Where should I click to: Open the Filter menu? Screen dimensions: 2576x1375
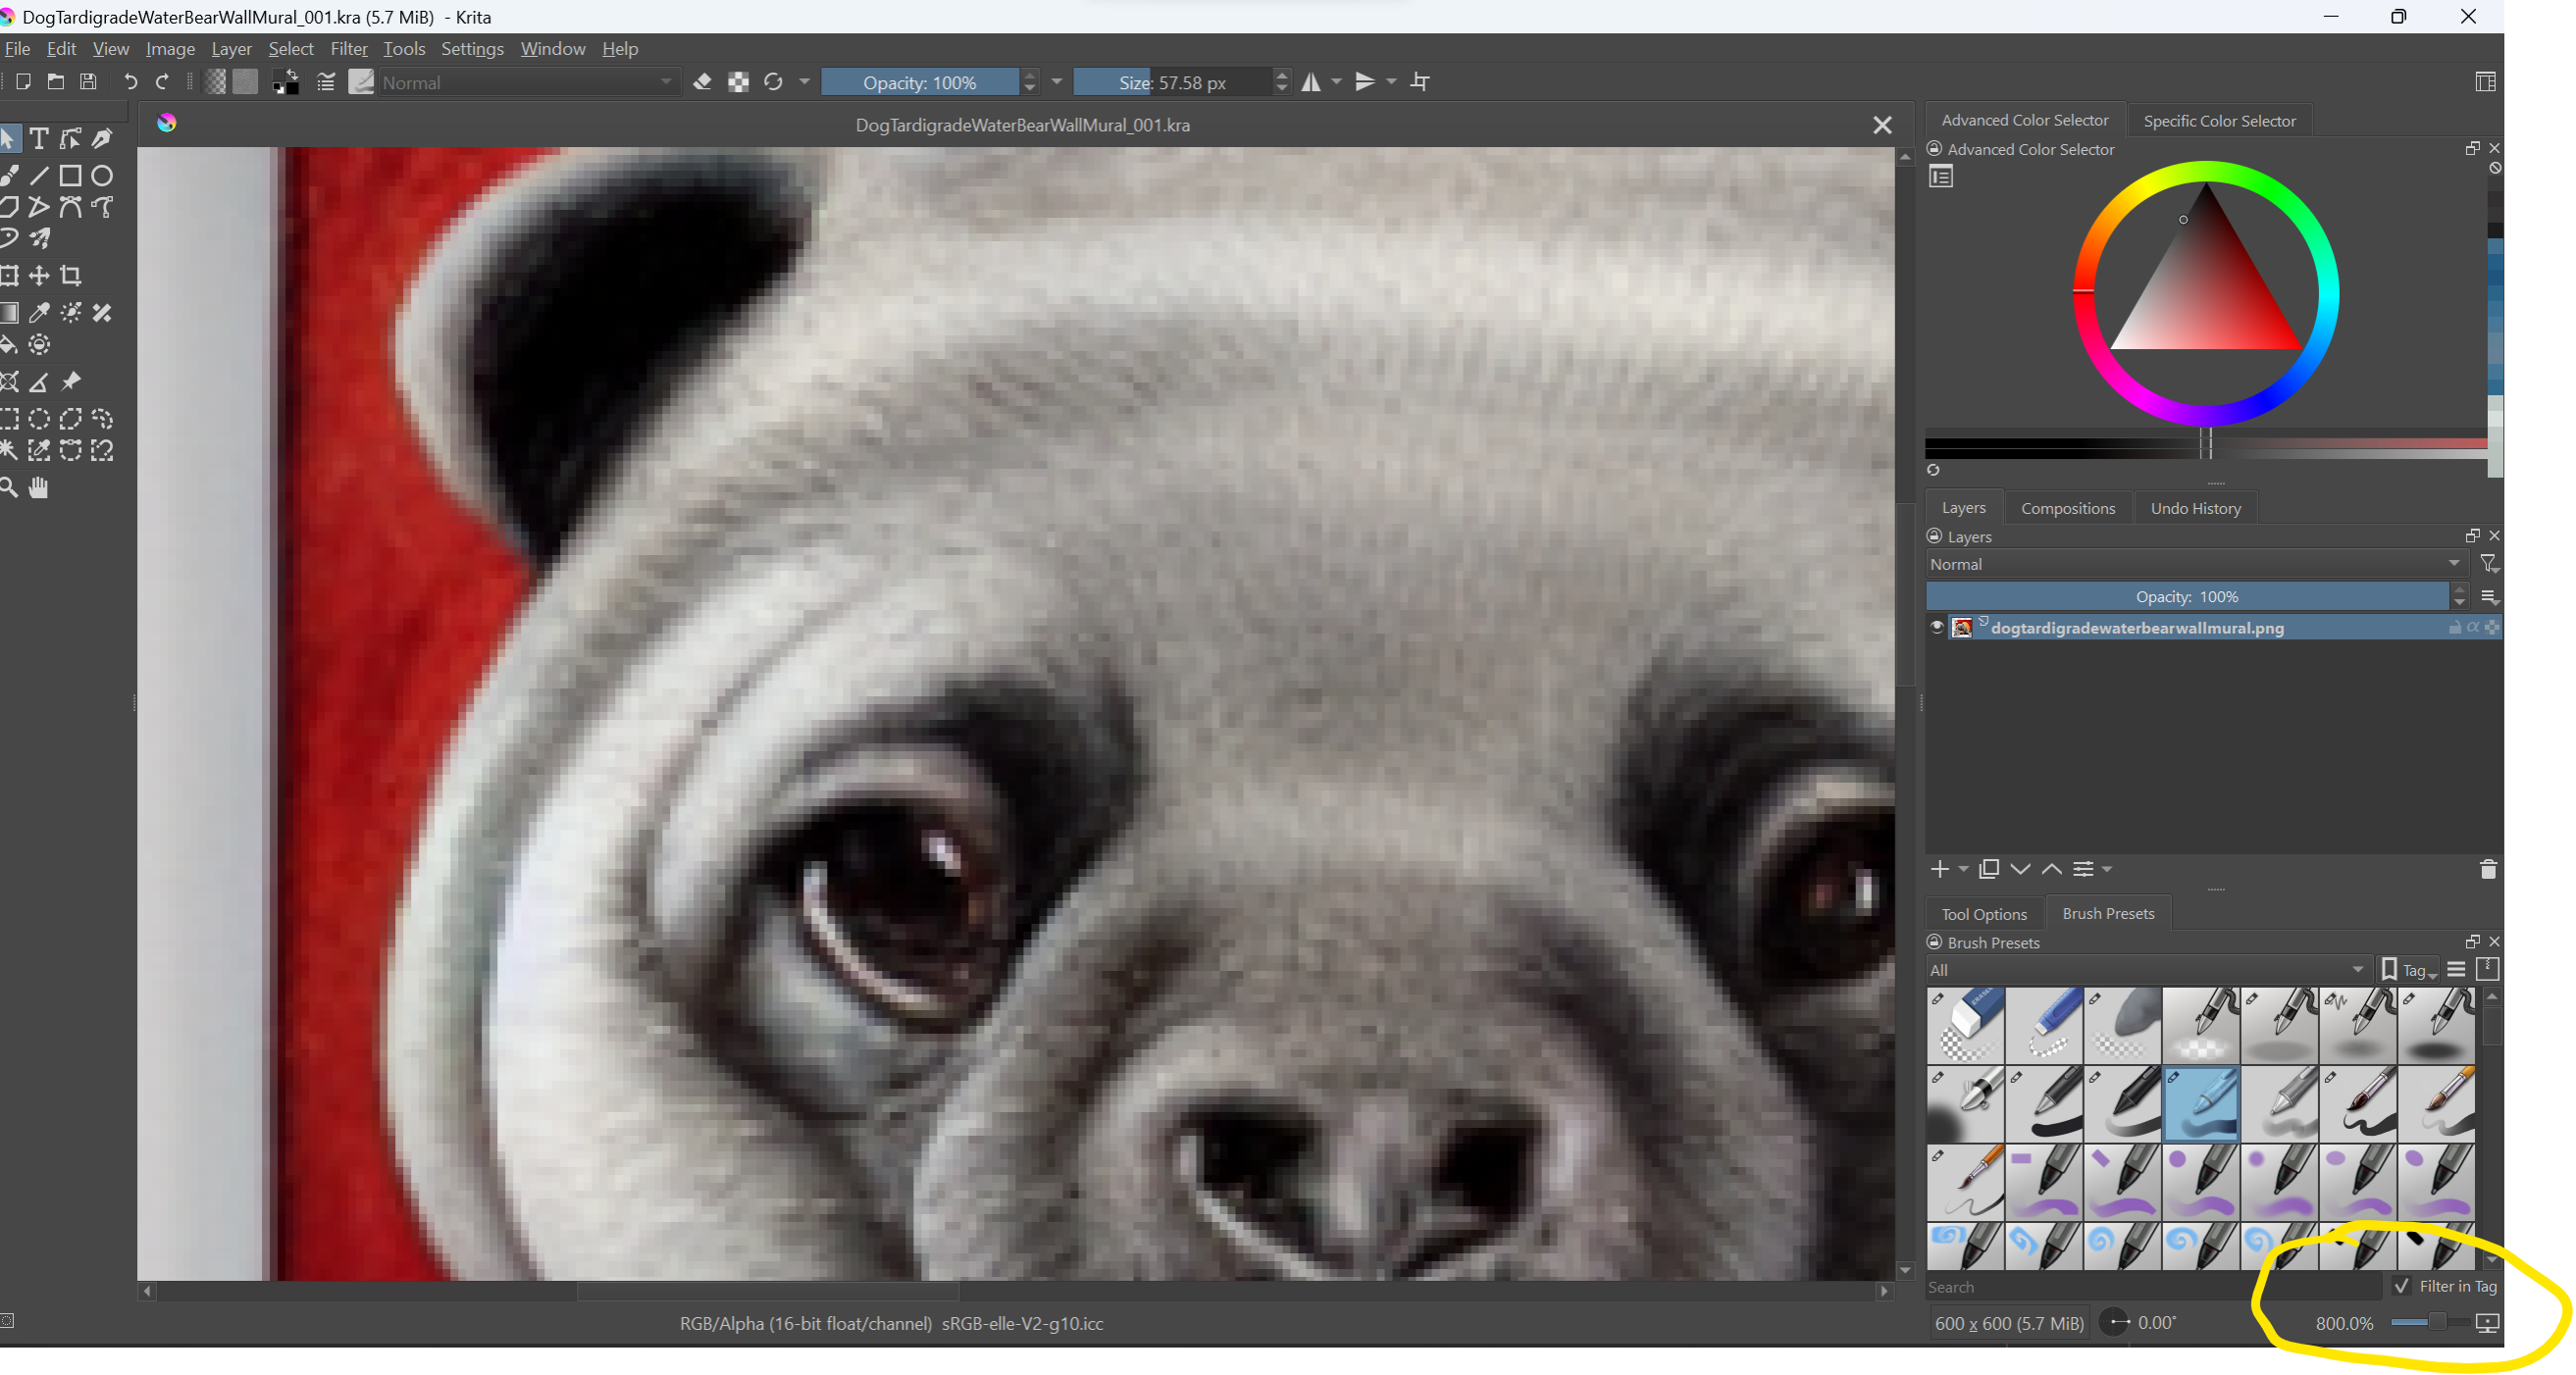coord(348,48)
